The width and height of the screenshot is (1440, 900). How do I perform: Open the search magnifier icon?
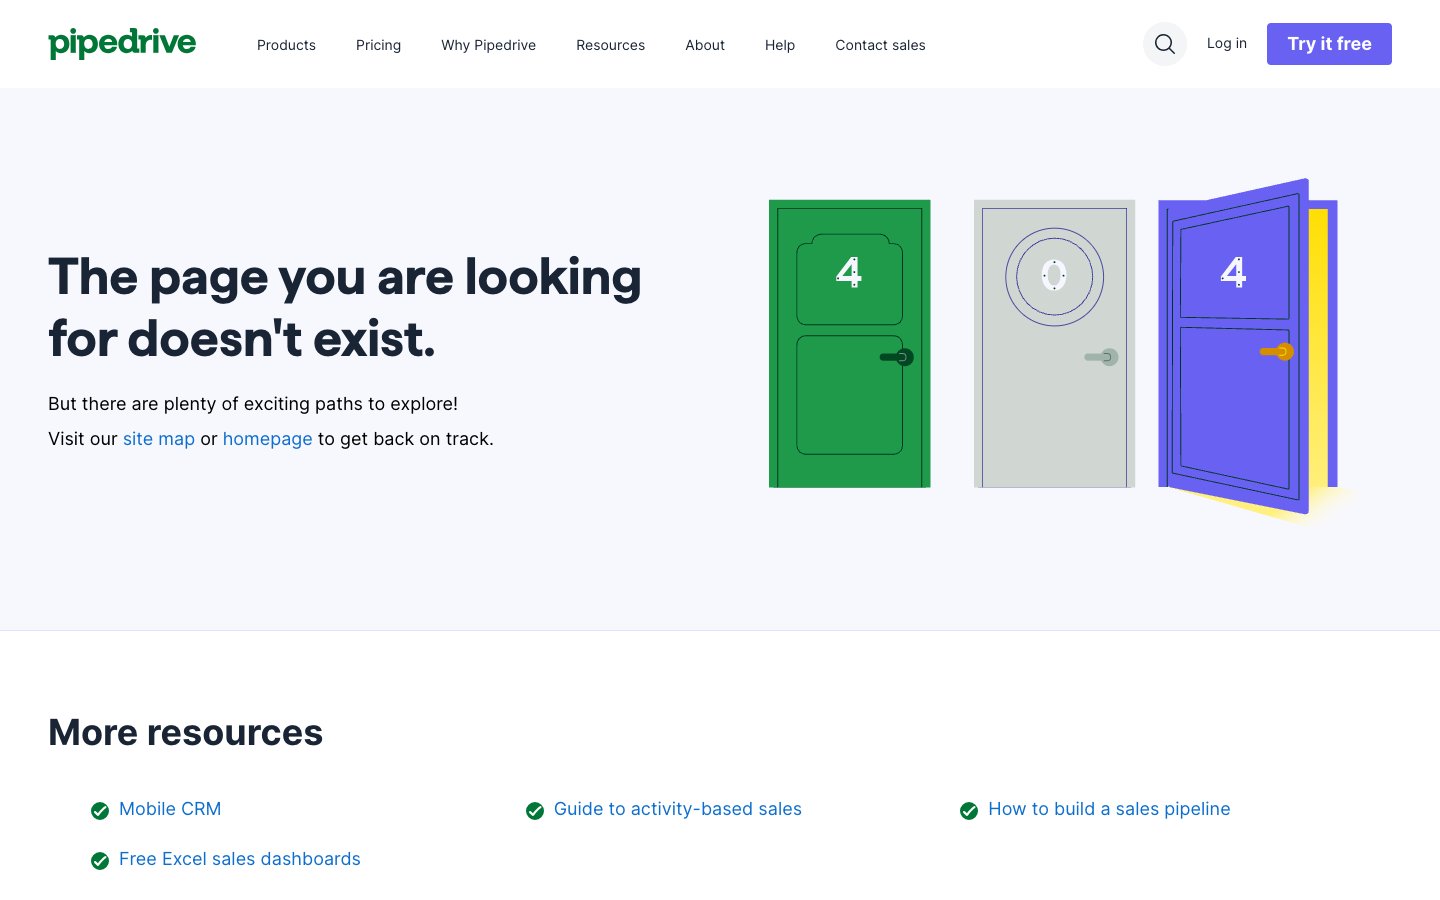click(x=1164, y=44)
